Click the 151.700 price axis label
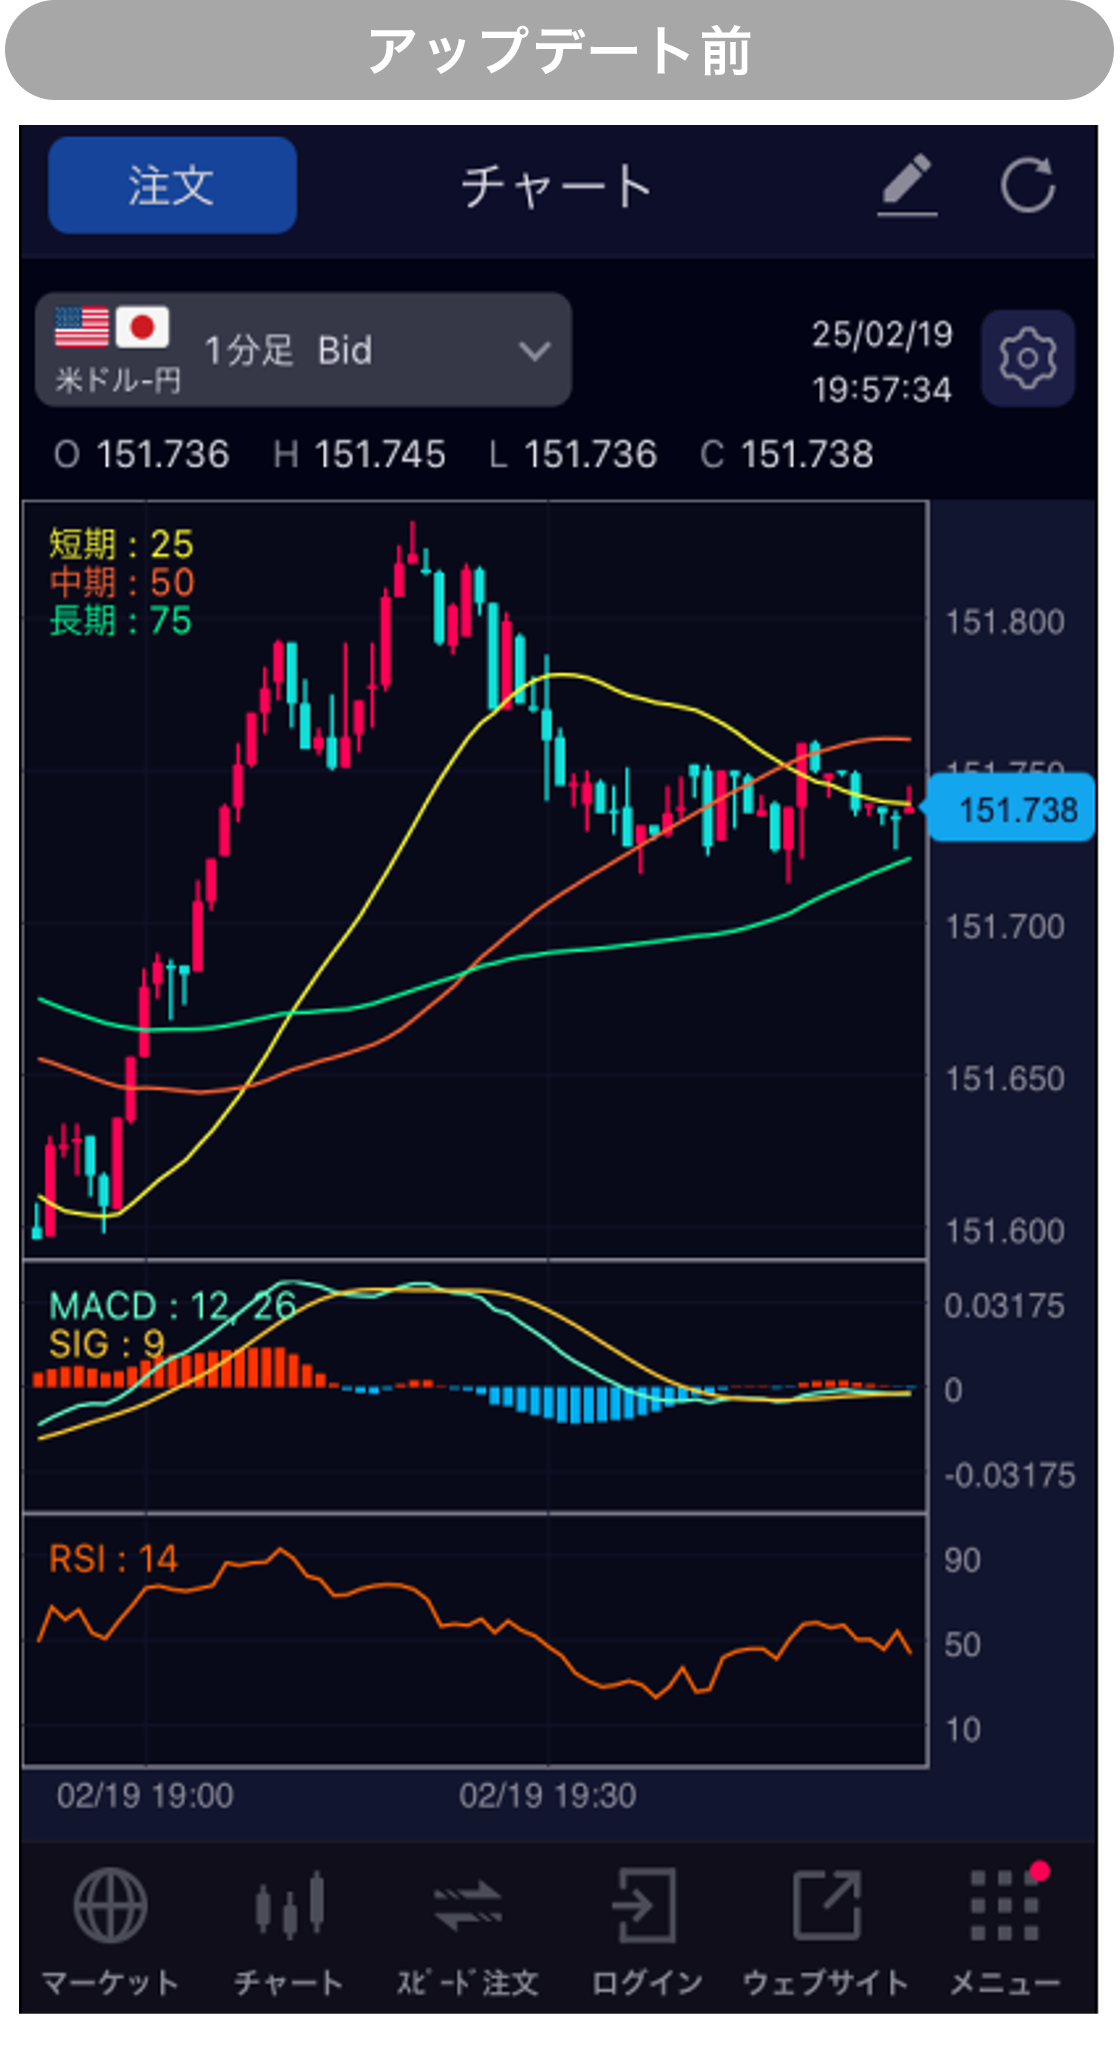This screenshot has width=1120, height=2058. (1005, 927)
